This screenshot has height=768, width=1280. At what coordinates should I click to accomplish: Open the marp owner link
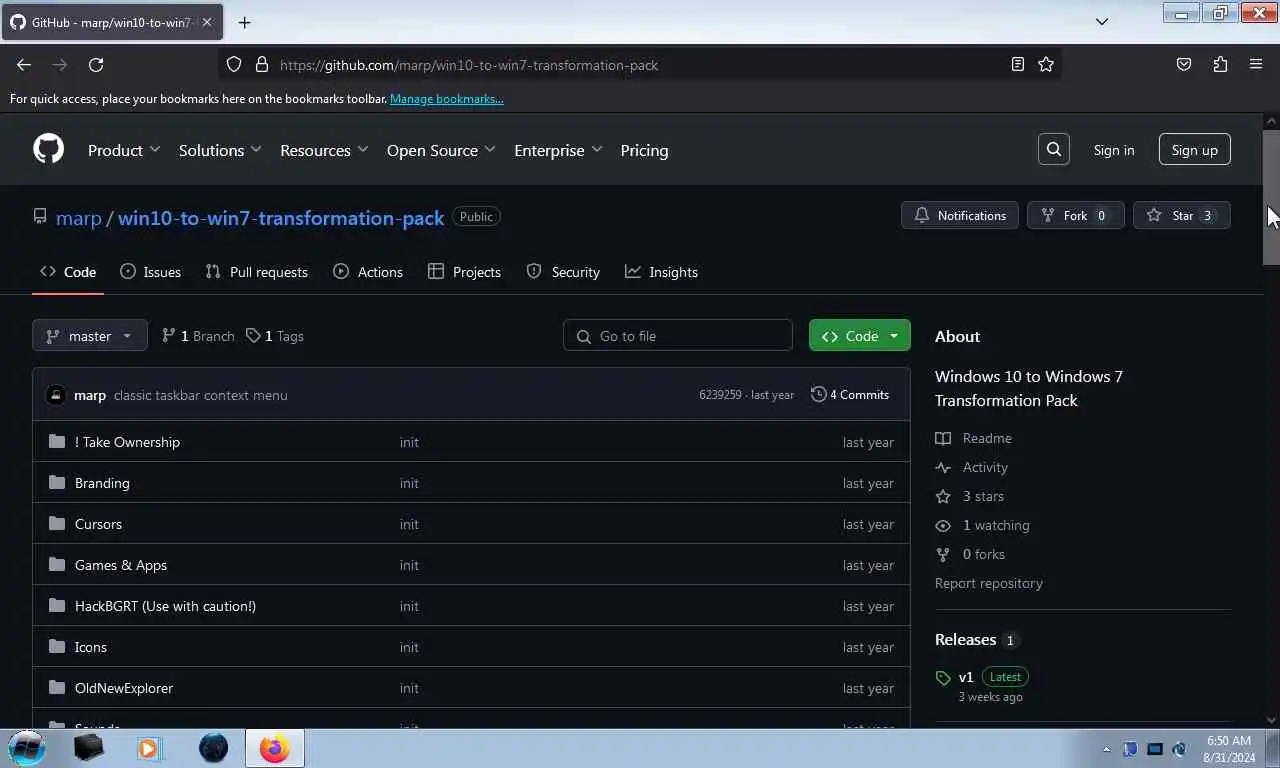point(79,218)
